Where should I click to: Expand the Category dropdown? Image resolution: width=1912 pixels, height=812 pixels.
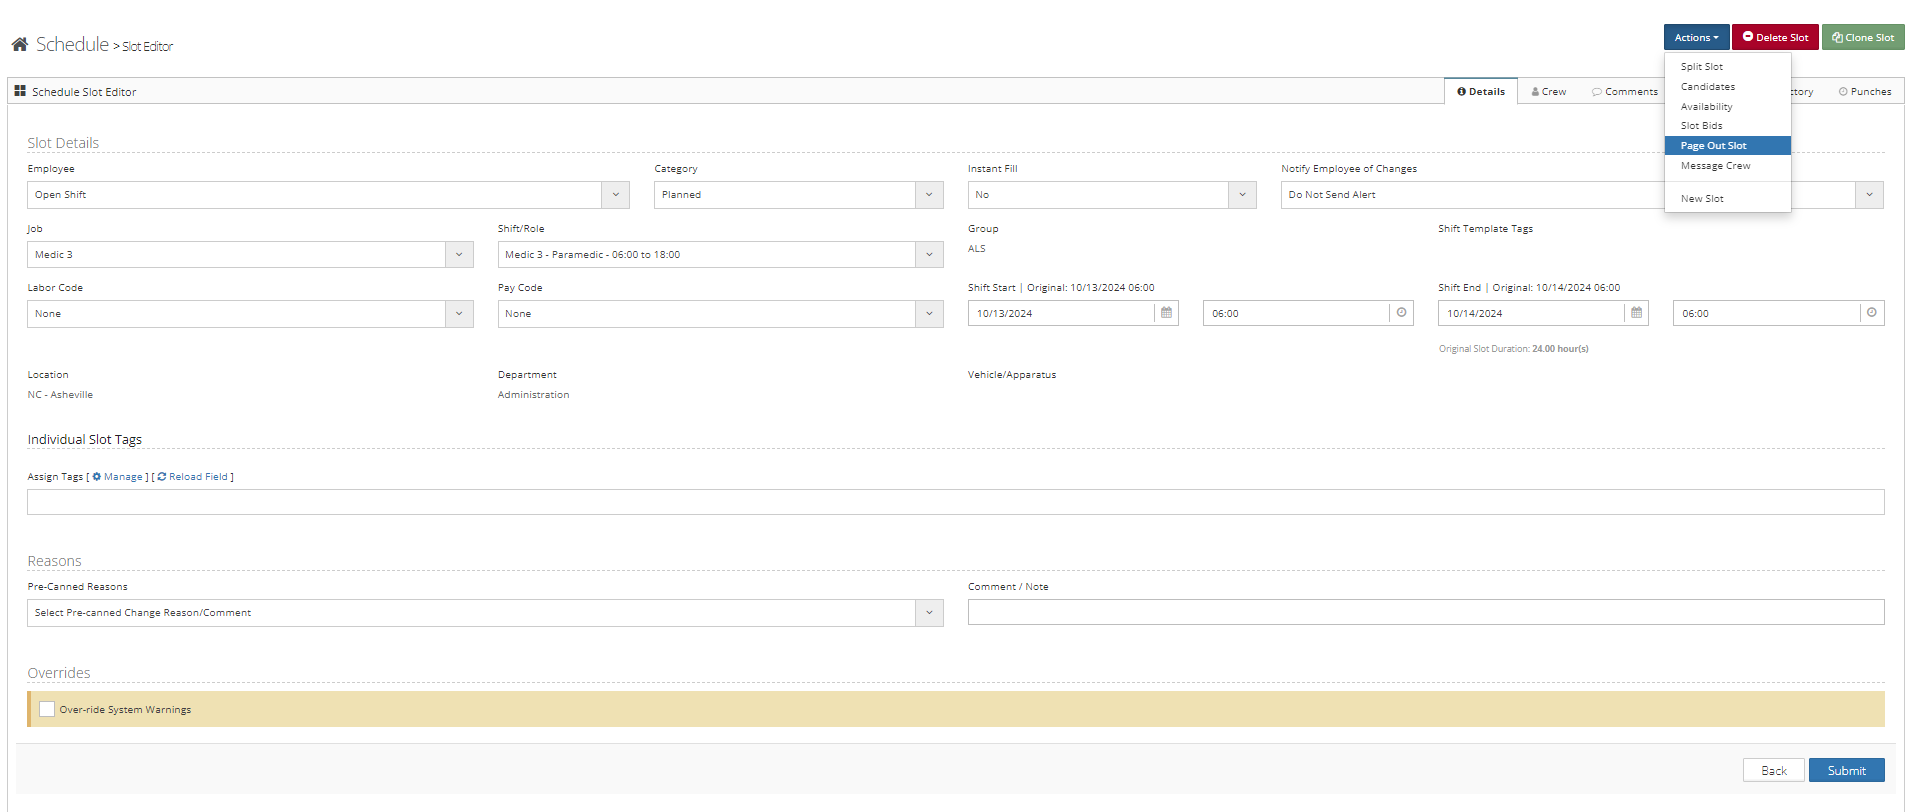(929, 195)
